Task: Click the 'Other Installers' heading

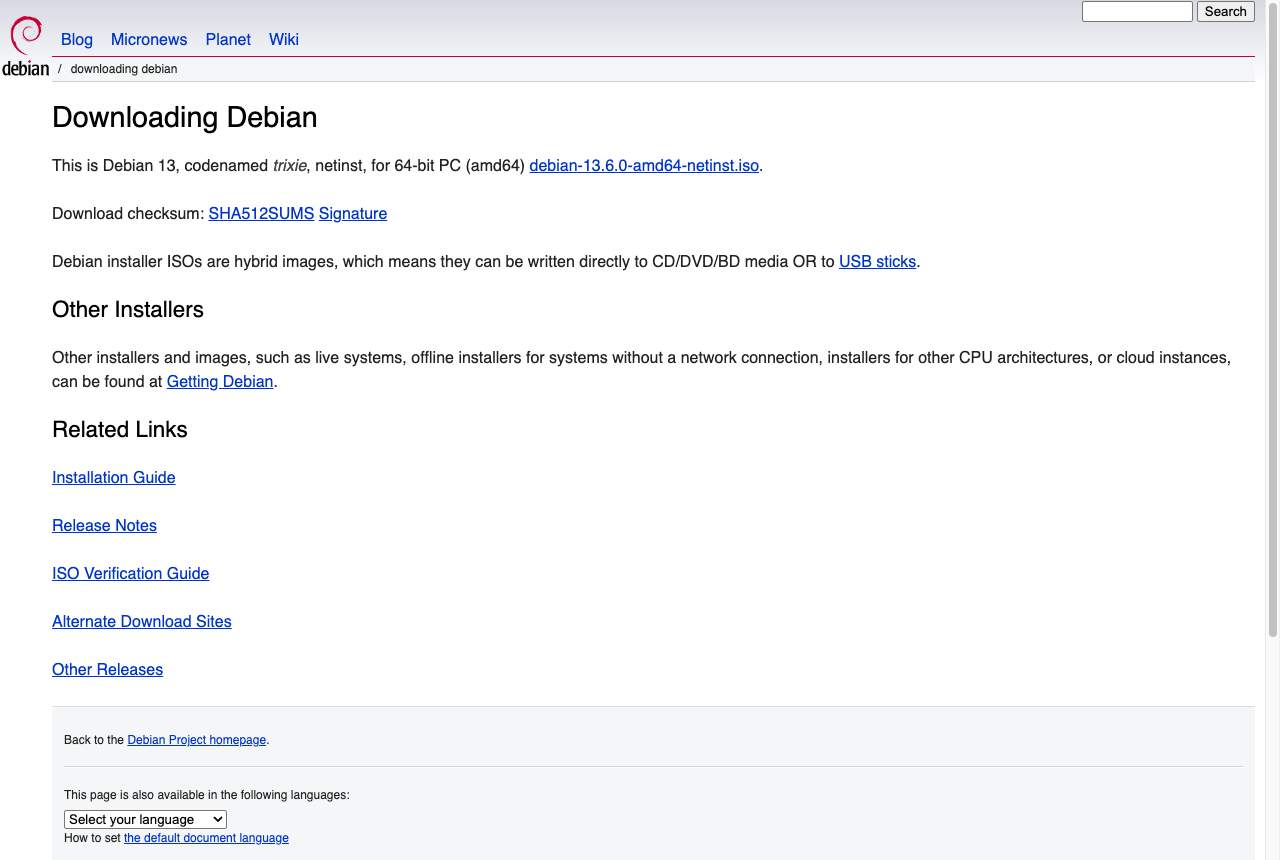Action: pyautogui.click(x=128, y=309)
